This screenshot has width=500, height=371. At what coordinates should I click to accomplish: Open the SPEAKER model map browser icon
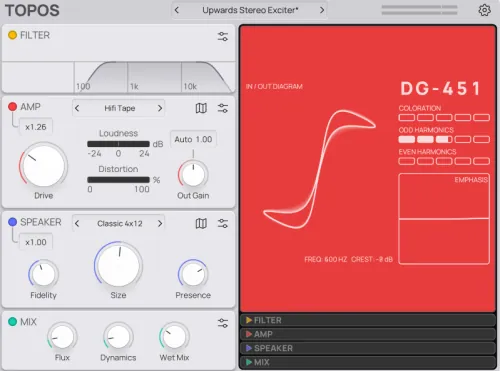[x=201, y=223]
